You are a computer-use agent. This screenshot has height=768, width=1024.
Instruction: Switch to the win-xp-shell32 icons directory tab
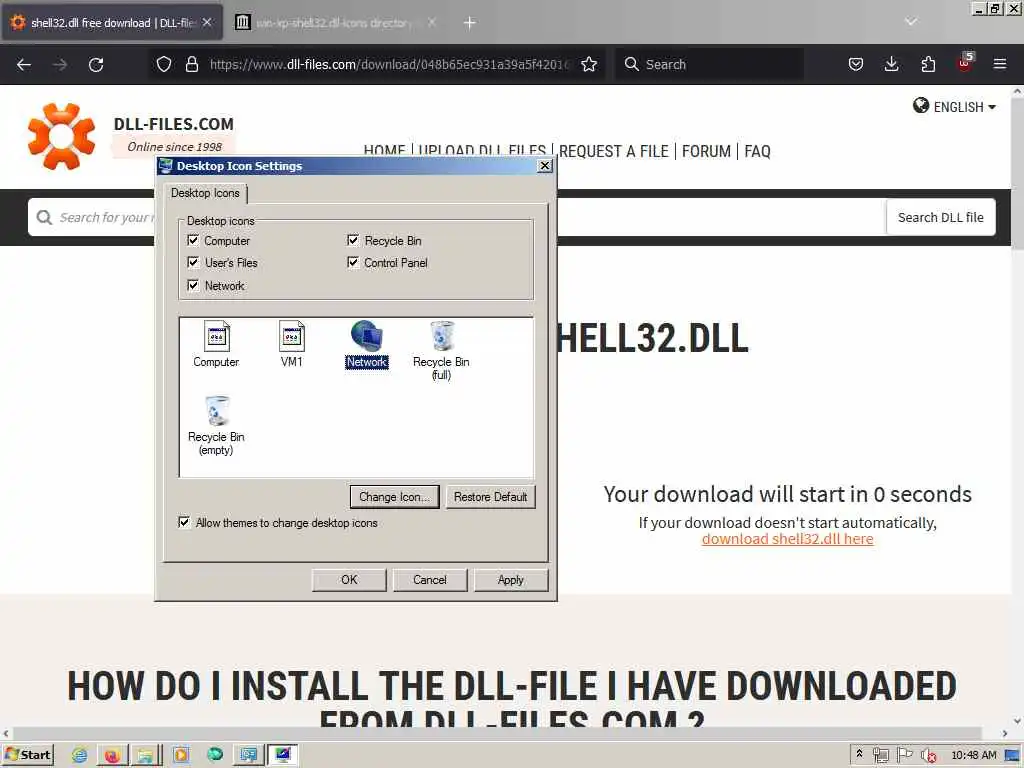point(335,23)
